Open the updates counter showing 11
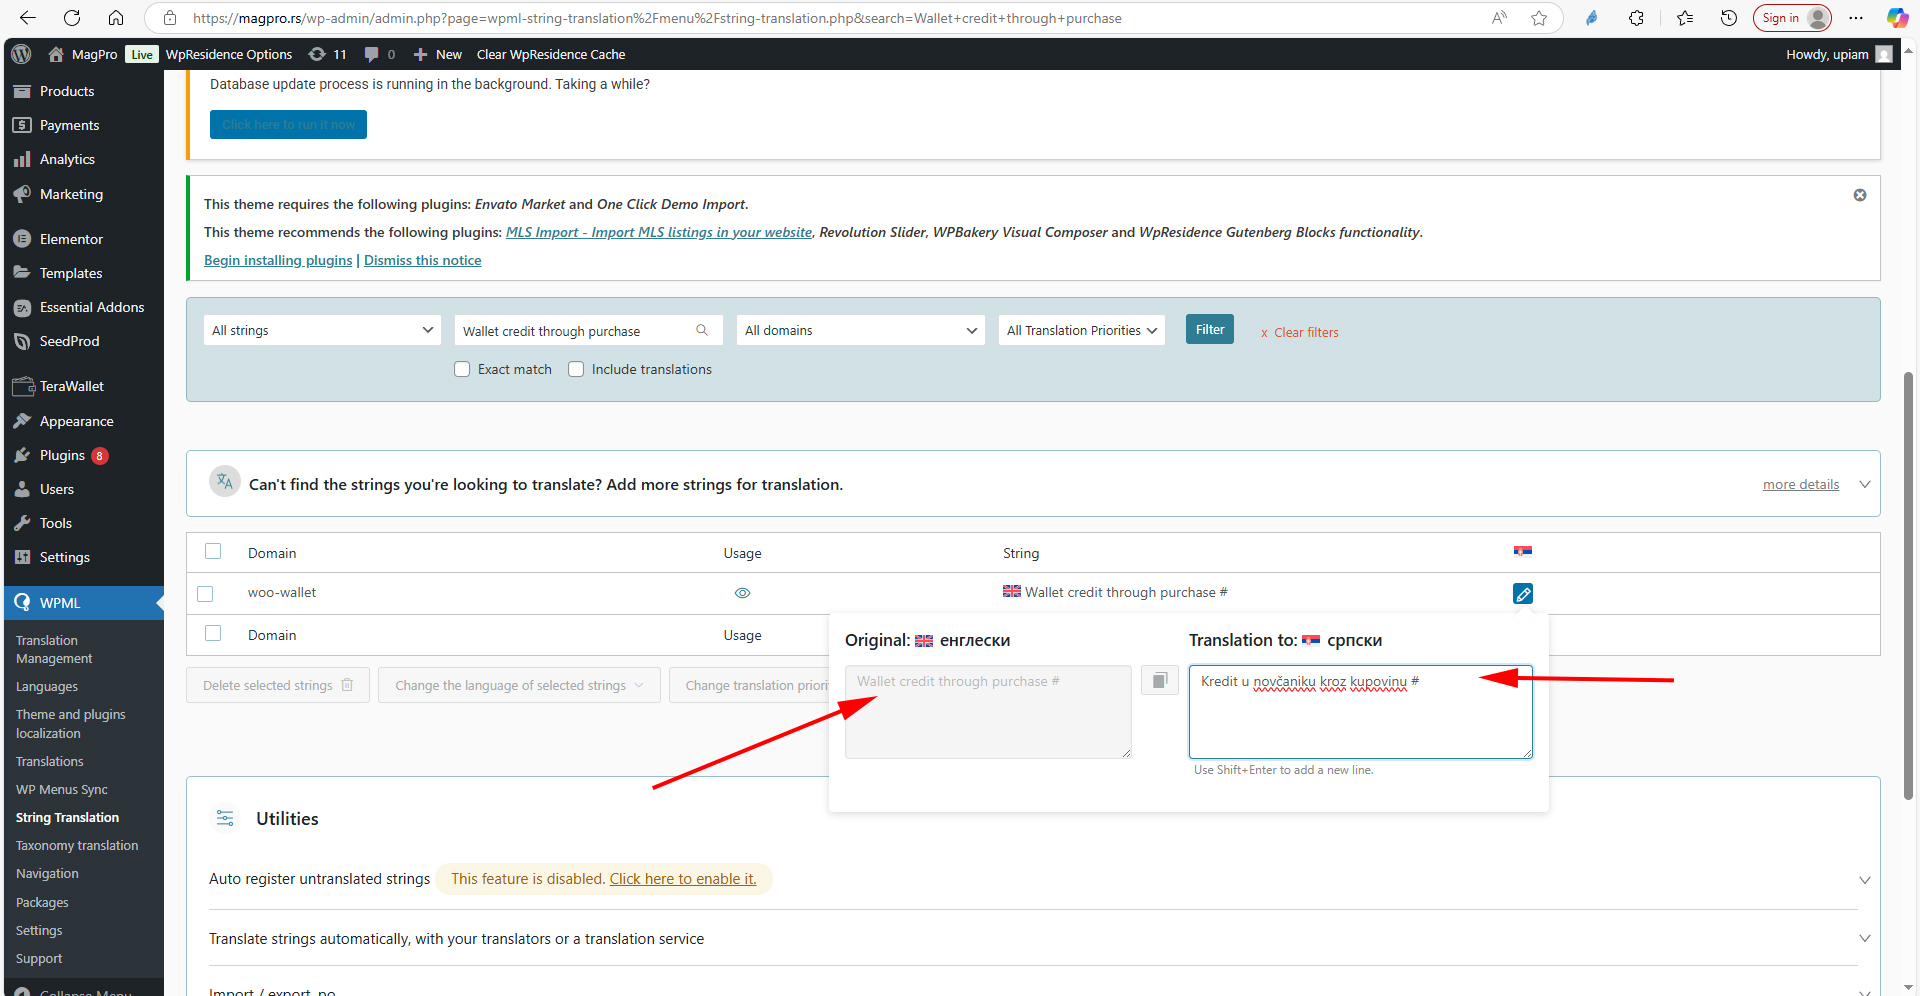This screenshot has width=1920, height=996. (x=328, y=54)
